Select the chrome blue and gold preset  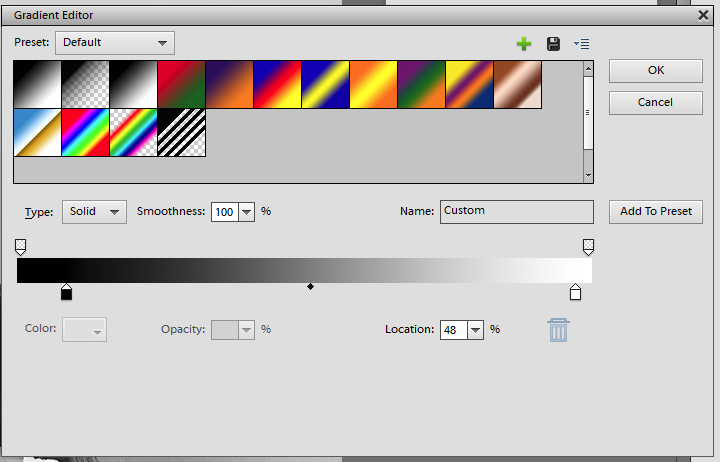pyautogui.click(x=37, y=133)
